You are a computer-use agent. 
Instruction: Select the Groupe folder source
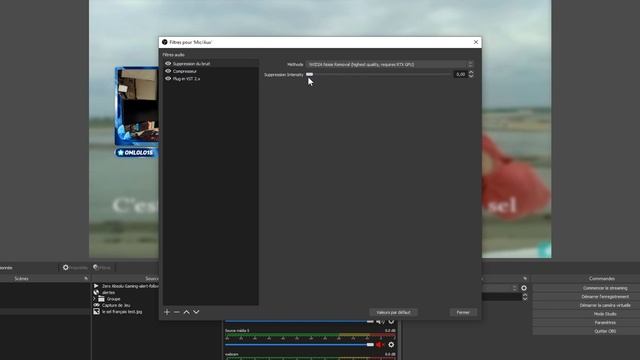coord(113,299)
